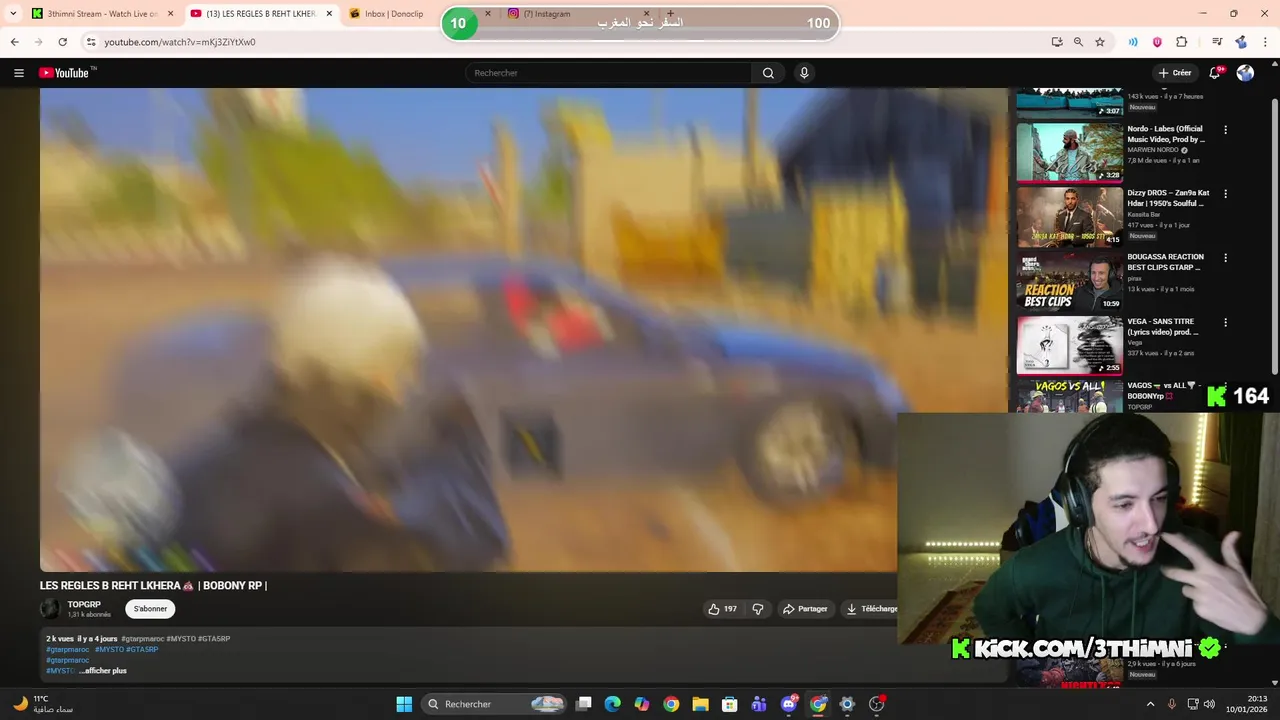The image size is (1280, 720).
Task: Open options for VEGA - SANS TITRE video
Action: pyautogui.click(x=1225, y=323)
